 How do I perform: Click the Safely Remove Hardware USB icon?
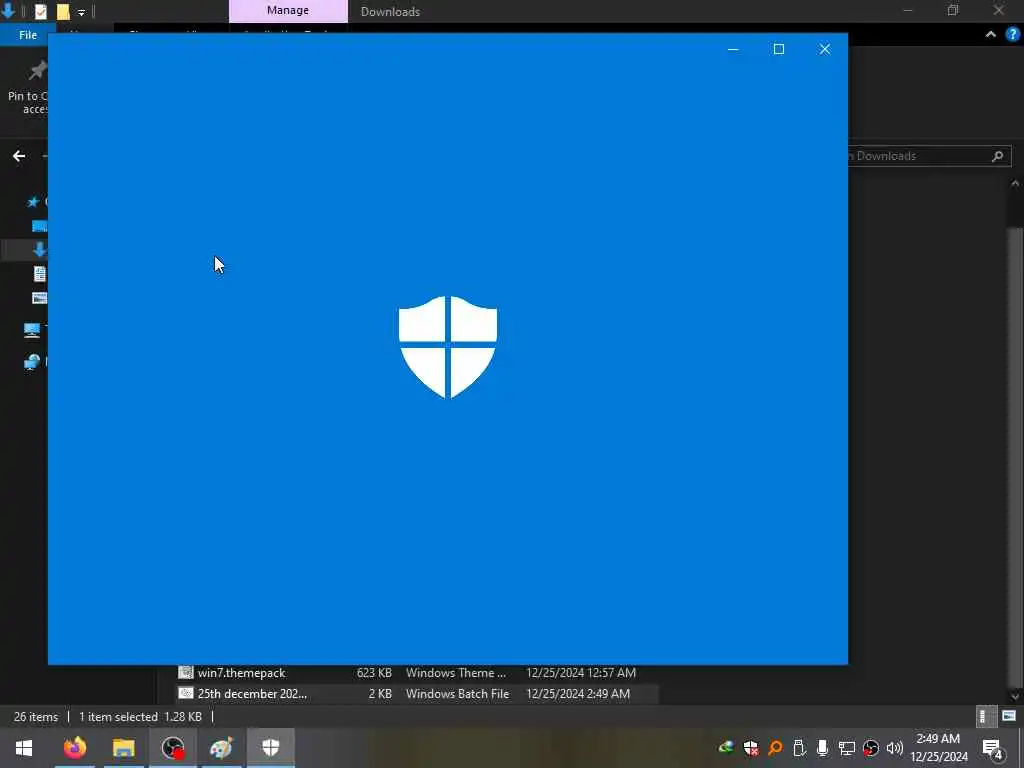[799, 748]
